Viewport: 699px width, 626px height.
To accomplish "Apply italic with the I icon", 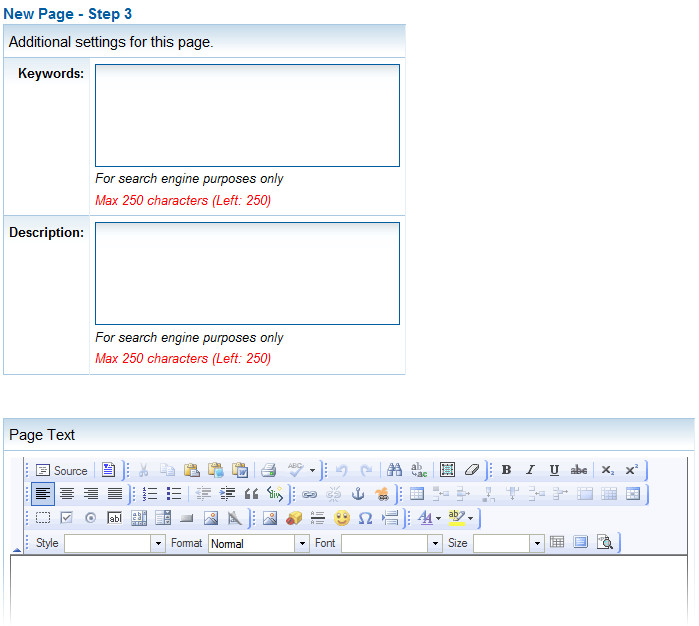I will click(x=530, y=470).
